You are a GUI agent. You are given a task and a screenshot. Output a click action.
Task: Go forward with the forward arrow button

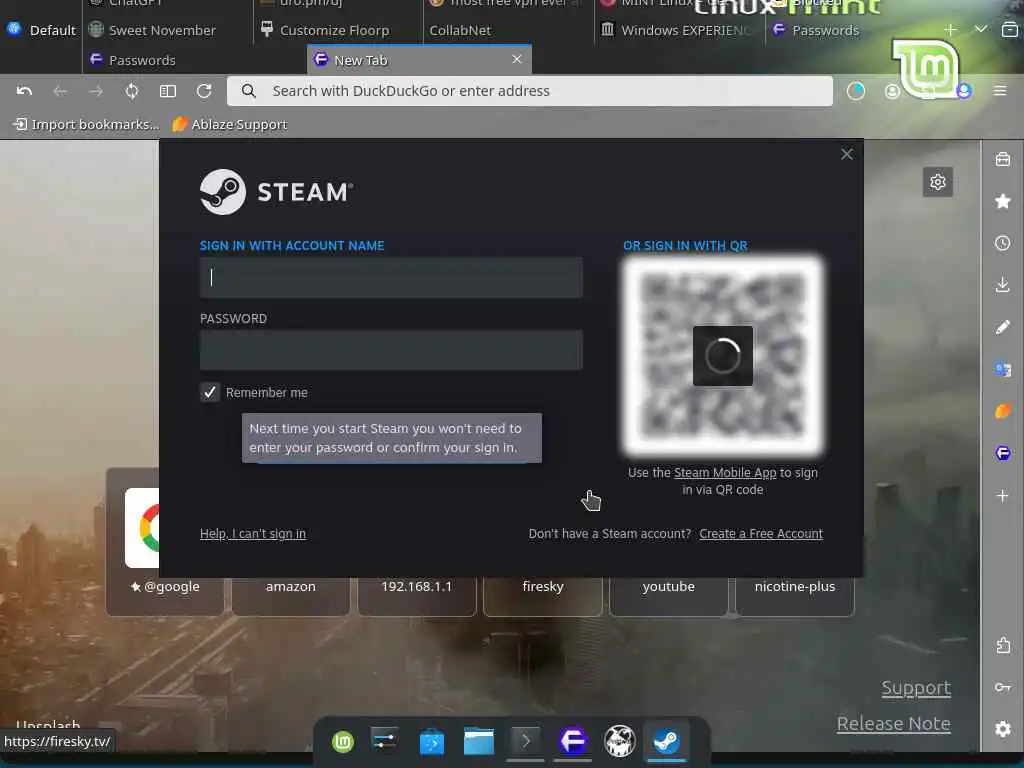click(96, 91)
